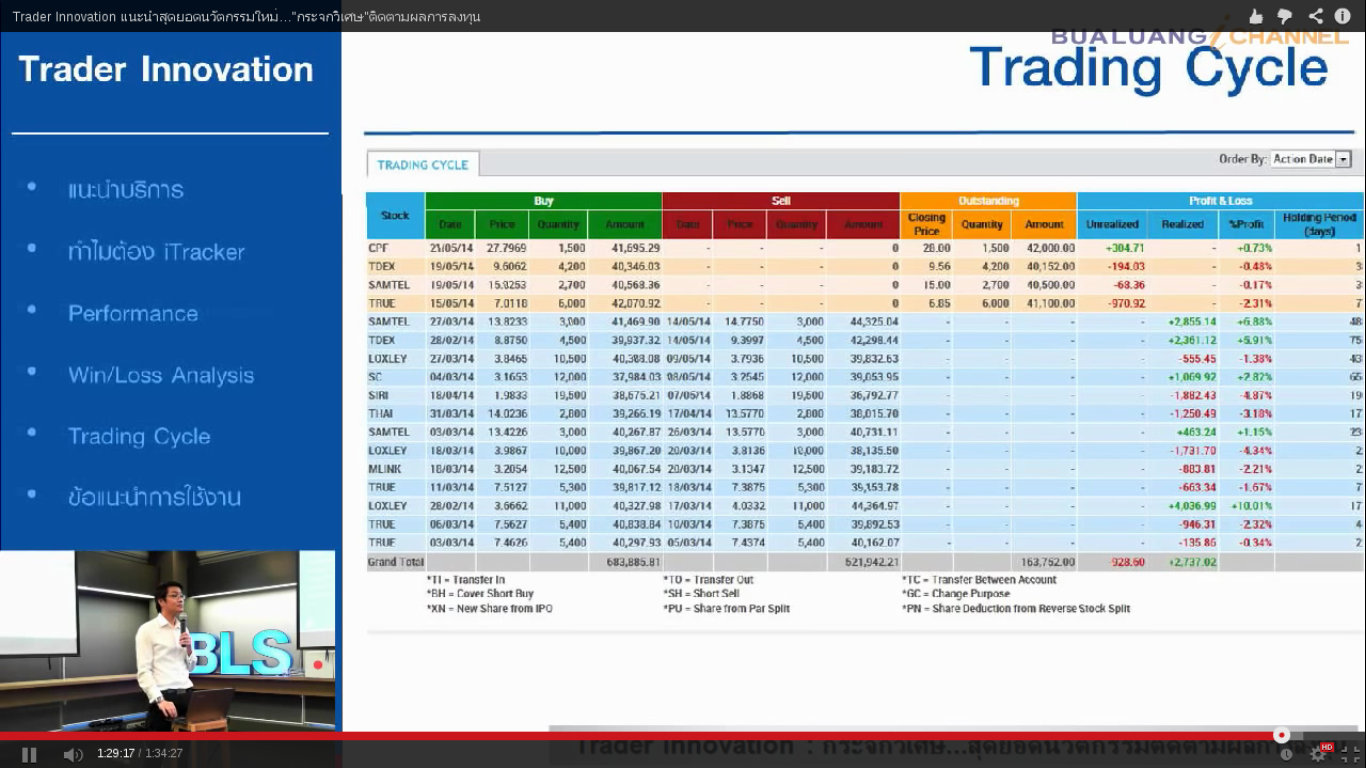The width and height of the screenshot is (1366, 768).
Task: Click the +2,737.02 realized total
Action: [1191, 563]
